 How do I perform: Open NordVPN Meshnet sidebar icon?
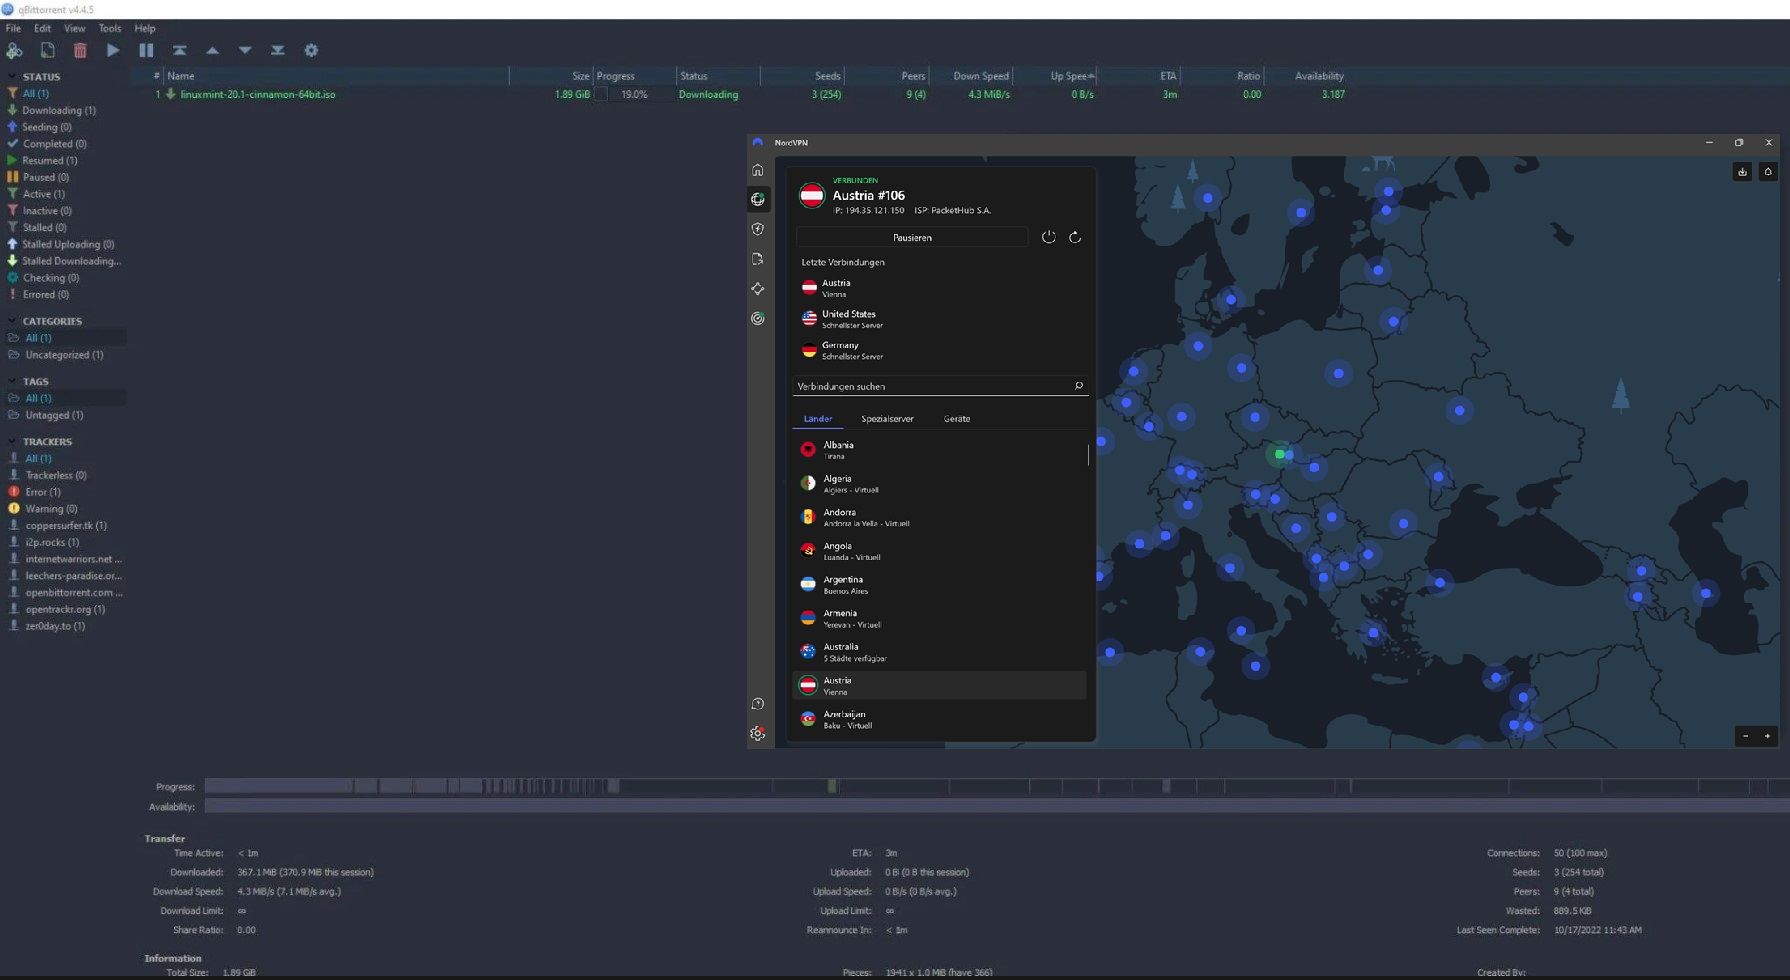click(x=758, y=289)
